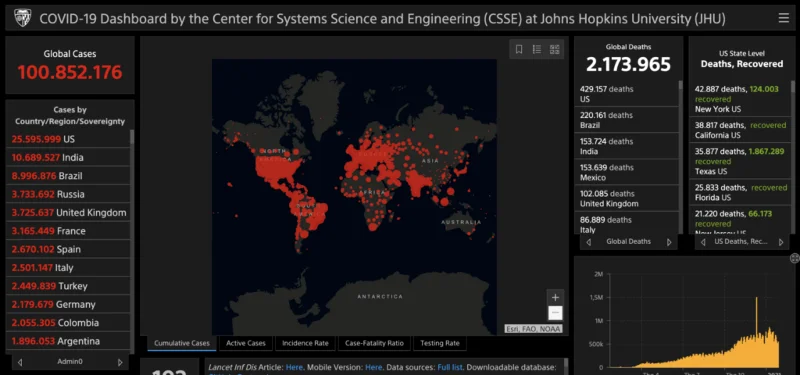This screenshot has width=800, height=375.
Task: Click the Global Deaths total 2.173.965
Action: 628,64
